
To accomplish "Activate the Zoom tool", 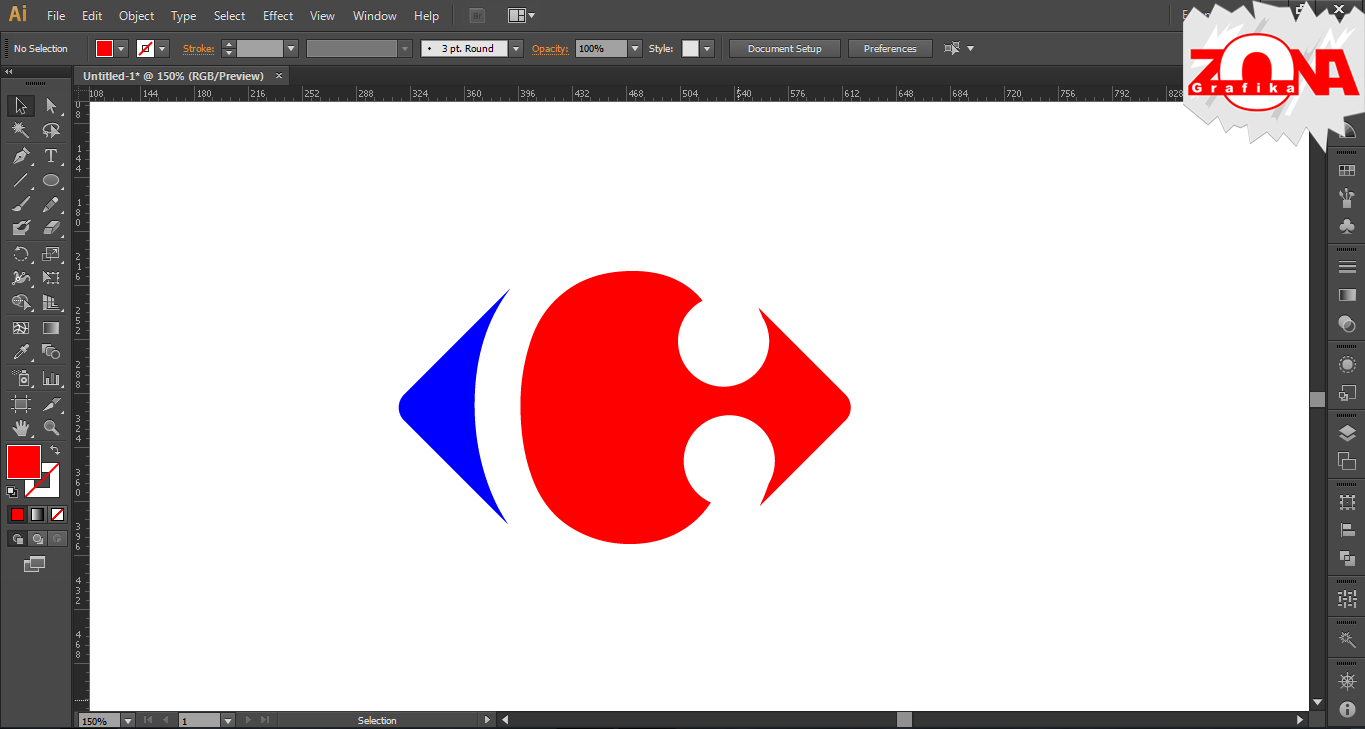I will (51, 428).
